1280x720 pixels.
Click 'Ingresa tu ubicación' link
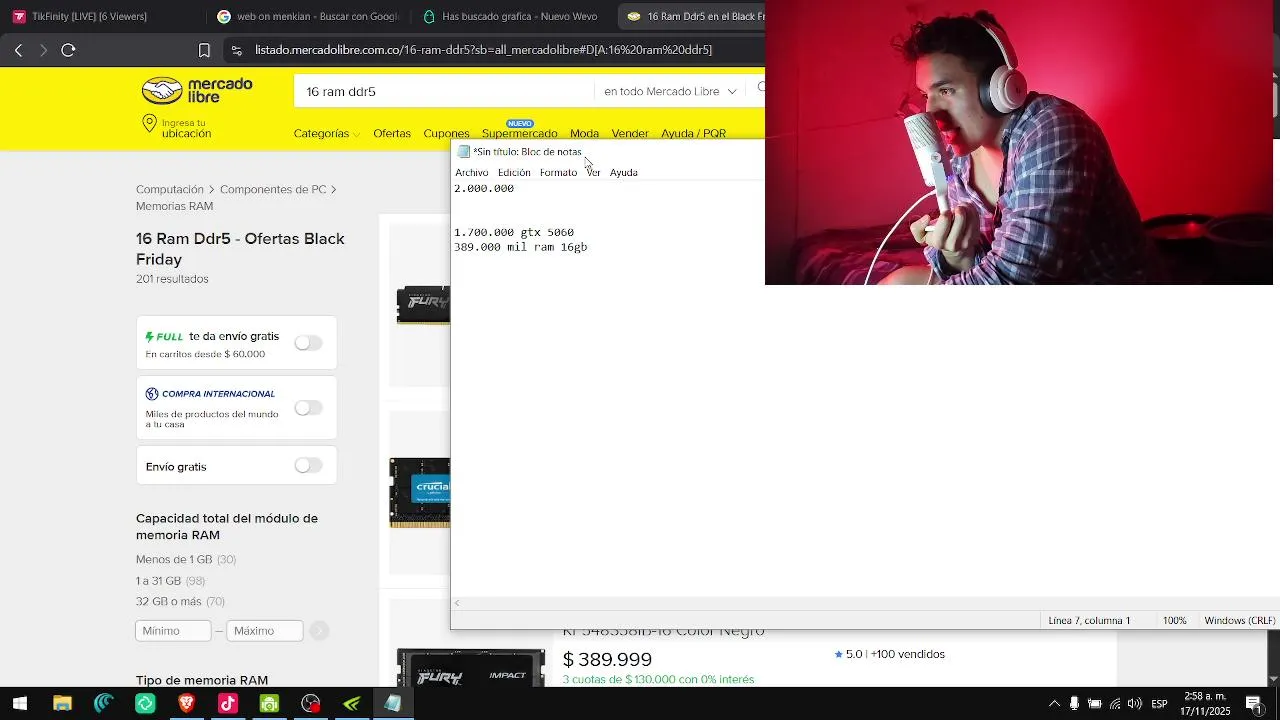click(187, 128)
